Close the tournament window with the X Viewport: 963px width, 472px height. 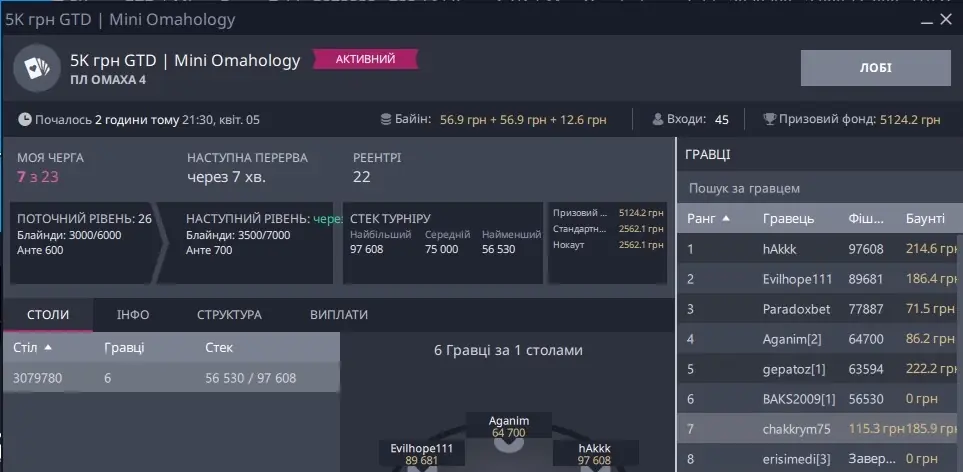pos(944,18)
